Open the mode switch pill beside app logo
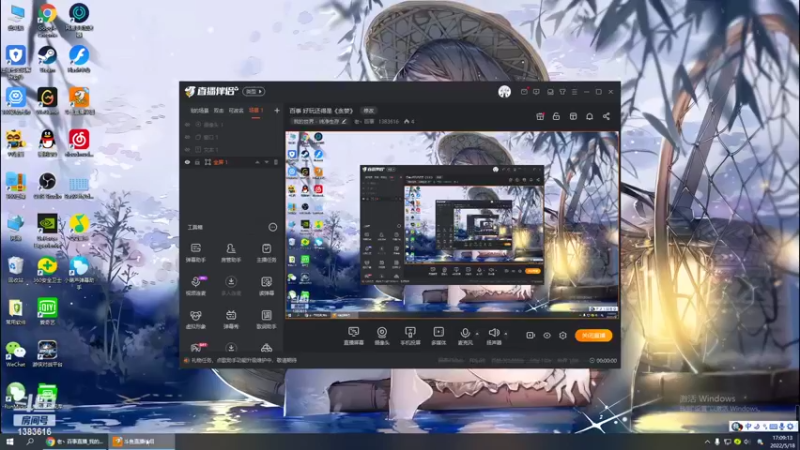800x450 pixels. point(254,91)
